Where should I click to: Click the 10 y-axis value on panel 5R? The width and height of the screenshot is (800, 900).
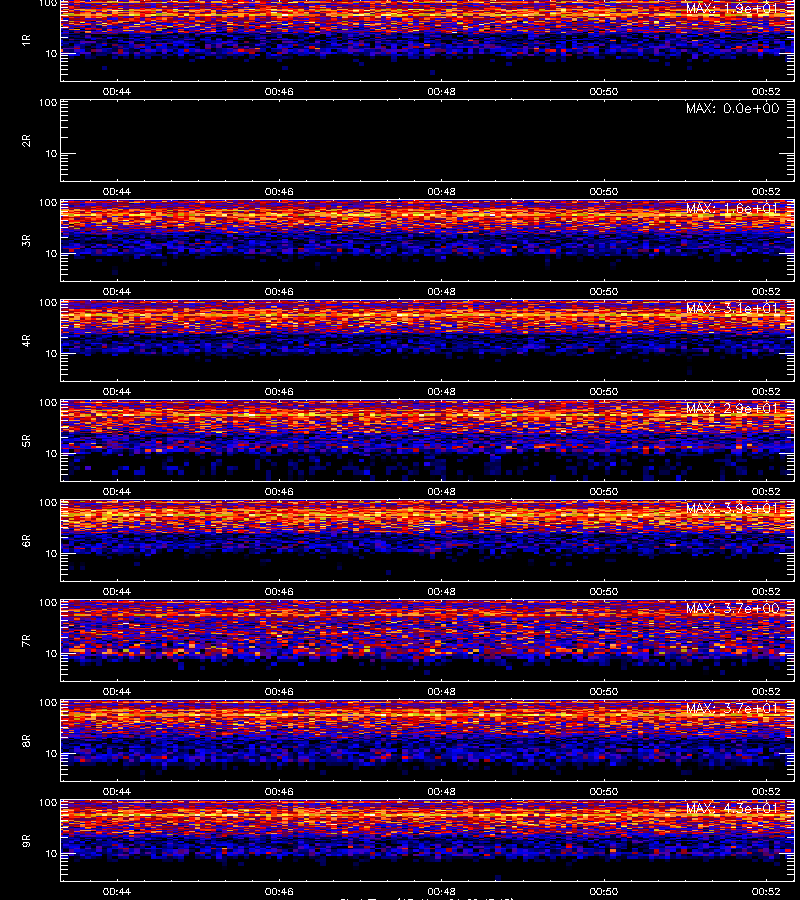[51, 453]
